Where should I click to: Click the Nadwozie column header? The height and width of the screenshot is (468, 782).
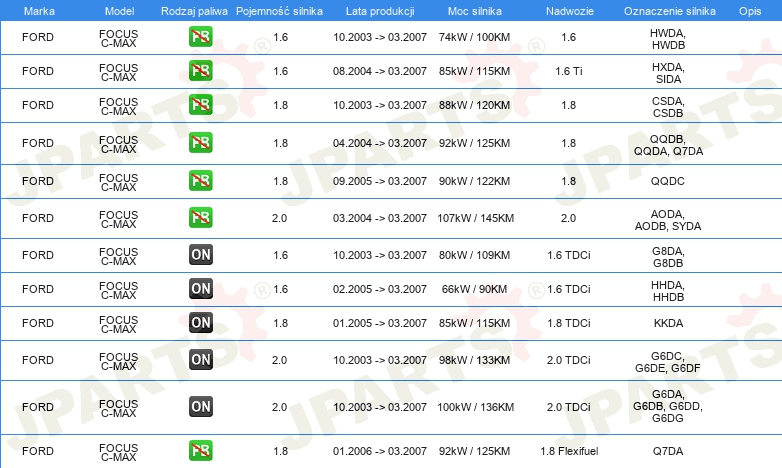tap(570, 11)
